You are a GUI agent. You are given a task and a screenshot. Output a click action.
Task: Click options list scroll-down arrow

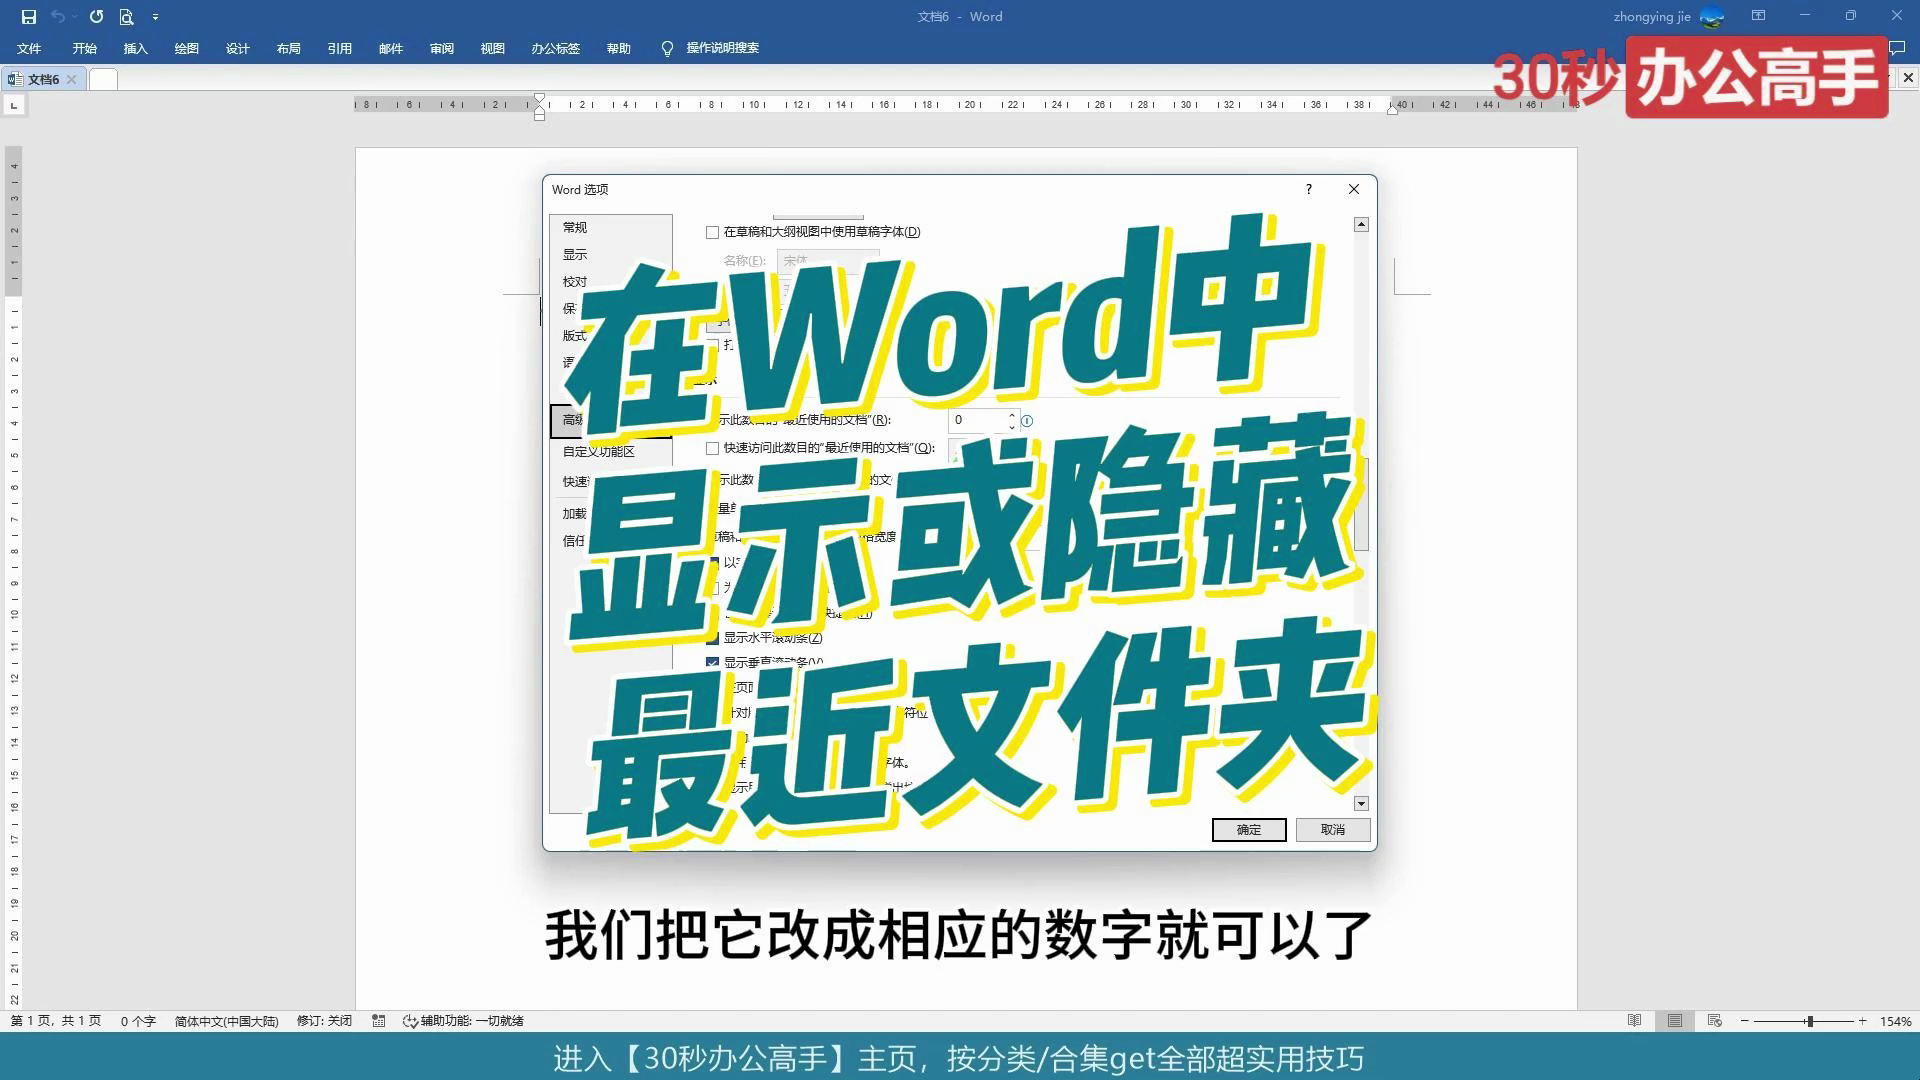[x=1361, y=804]
